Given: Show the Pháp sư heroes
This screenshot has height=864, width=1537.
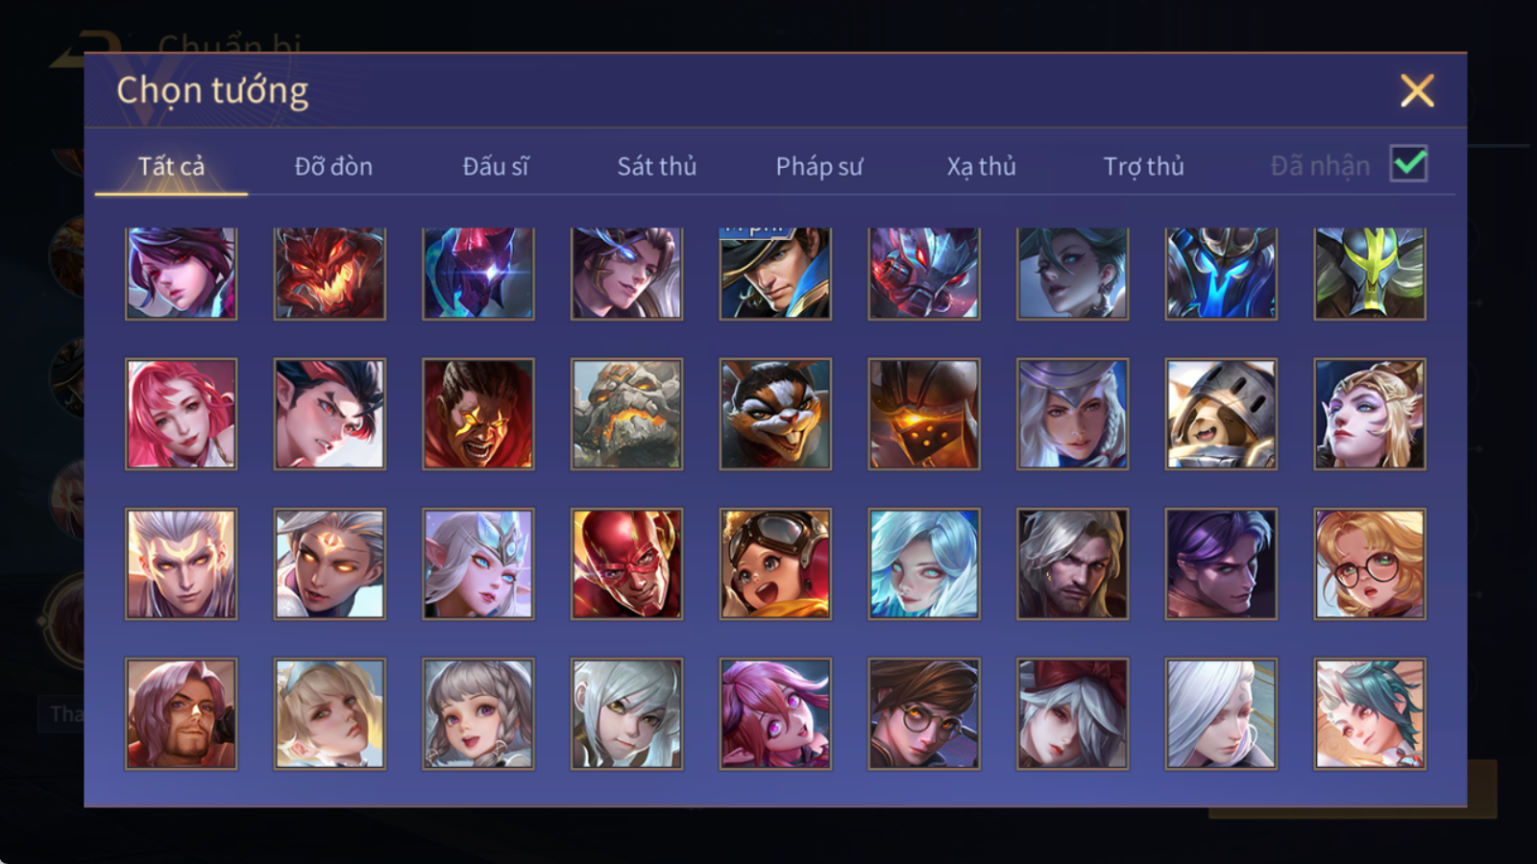Looking at the screenshot, I should pyautogui.click(x=819, y=166).
